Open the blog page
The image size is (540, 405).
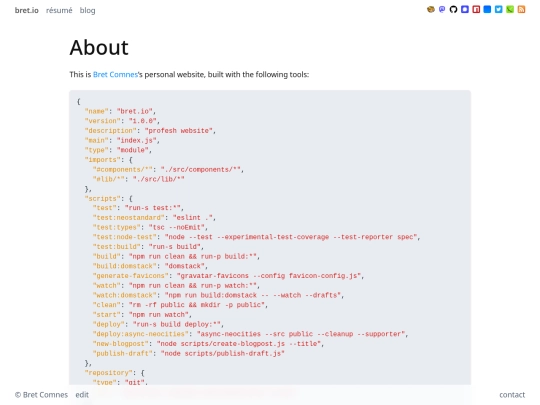pos(87,10)
